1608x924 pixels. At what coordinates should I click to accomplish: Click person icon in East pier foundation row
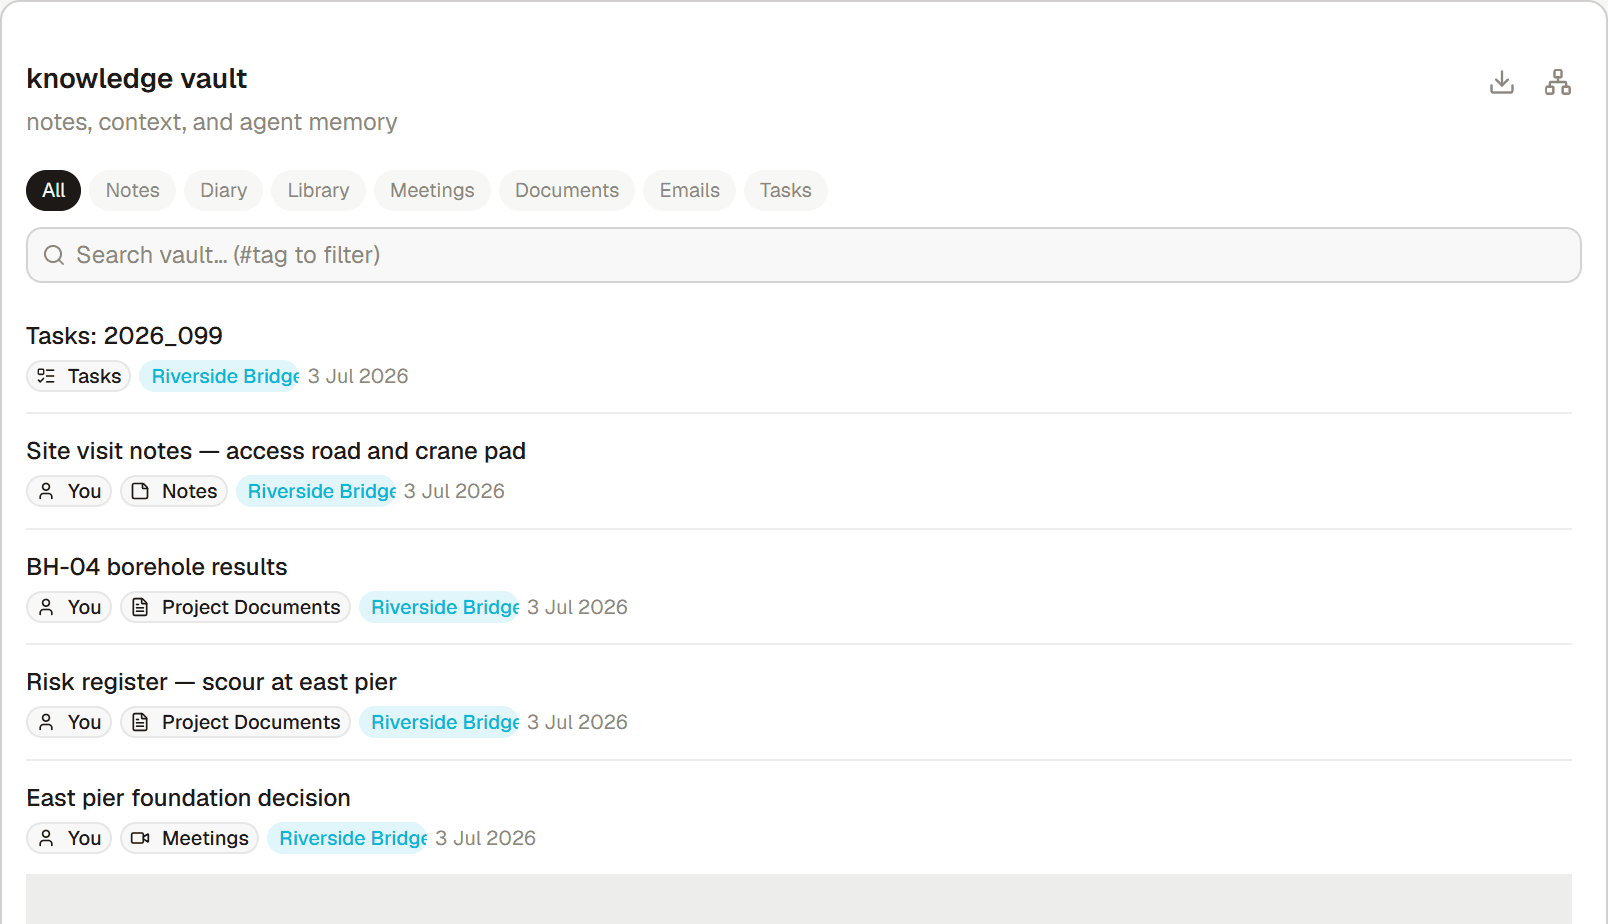(46, 838)
